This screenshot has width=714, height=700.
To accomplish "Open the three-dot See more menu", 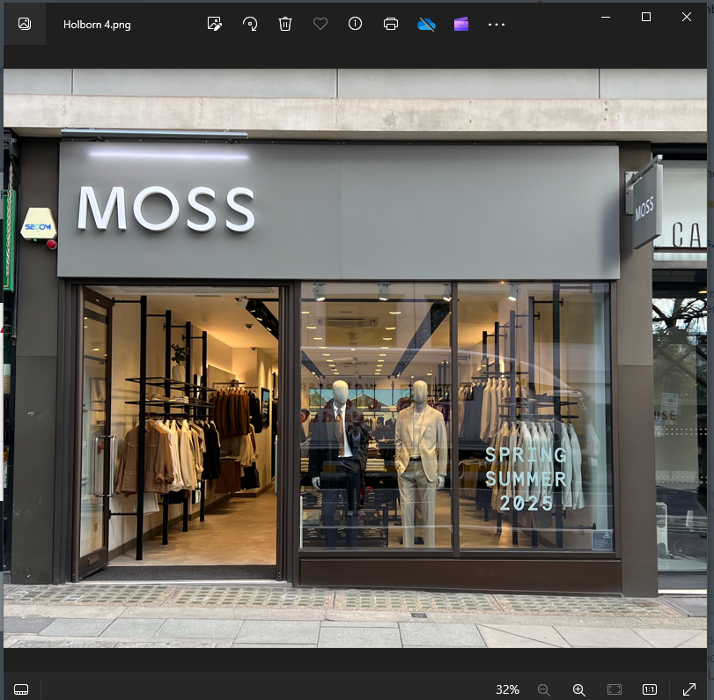I will (496, 24).
